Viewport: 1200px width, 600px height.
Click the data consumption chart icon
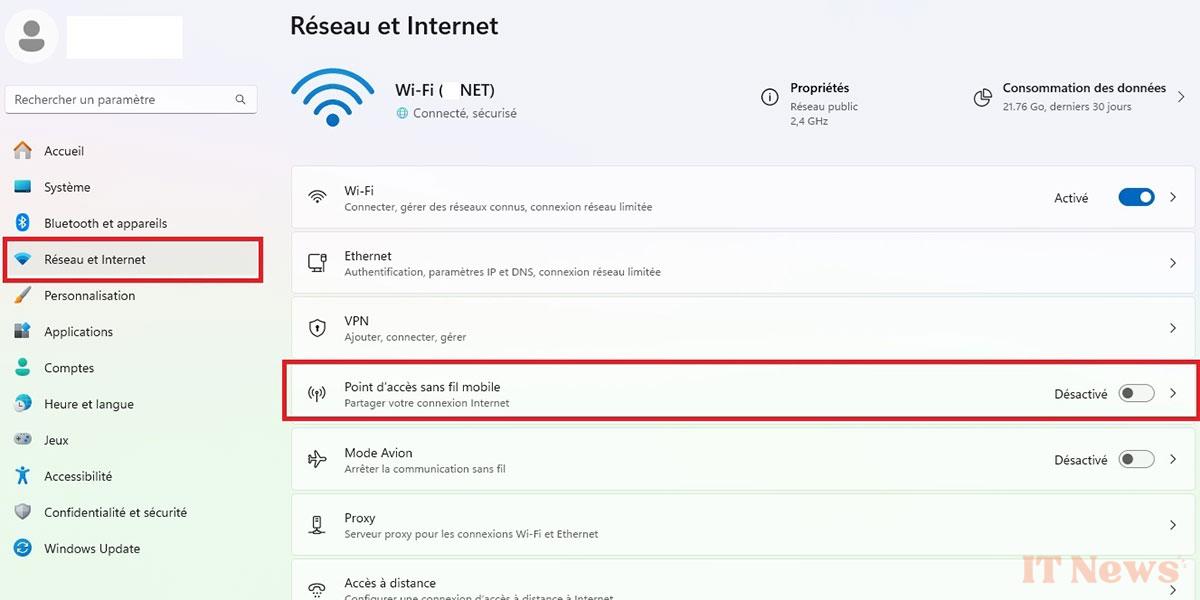pos(982,97)
